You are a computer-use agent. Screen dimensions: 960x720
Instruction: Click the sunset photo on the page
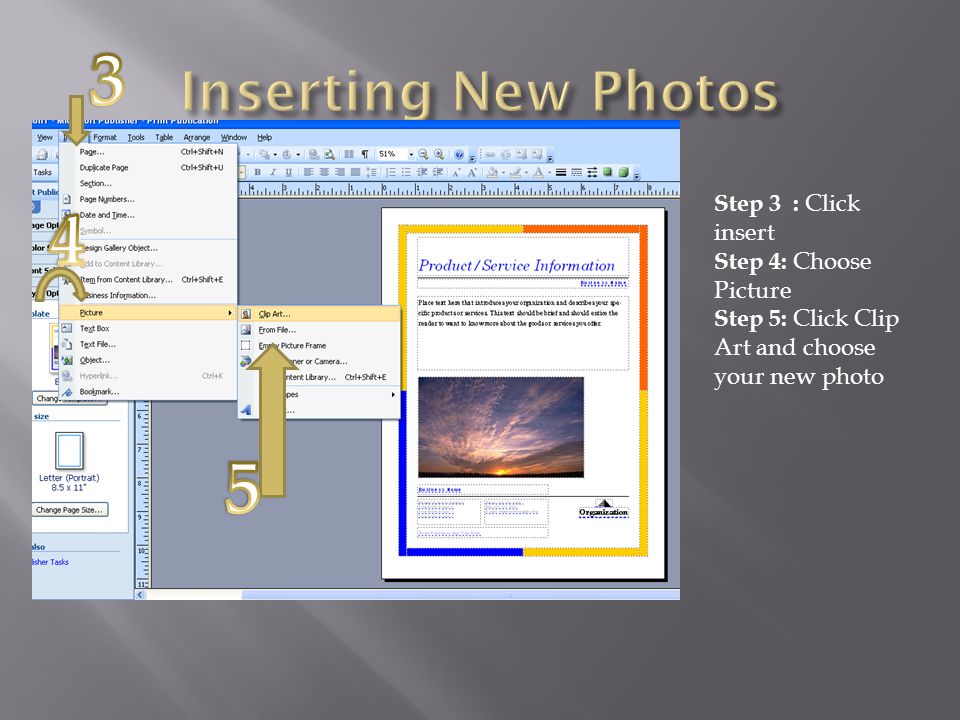[501, 427]
